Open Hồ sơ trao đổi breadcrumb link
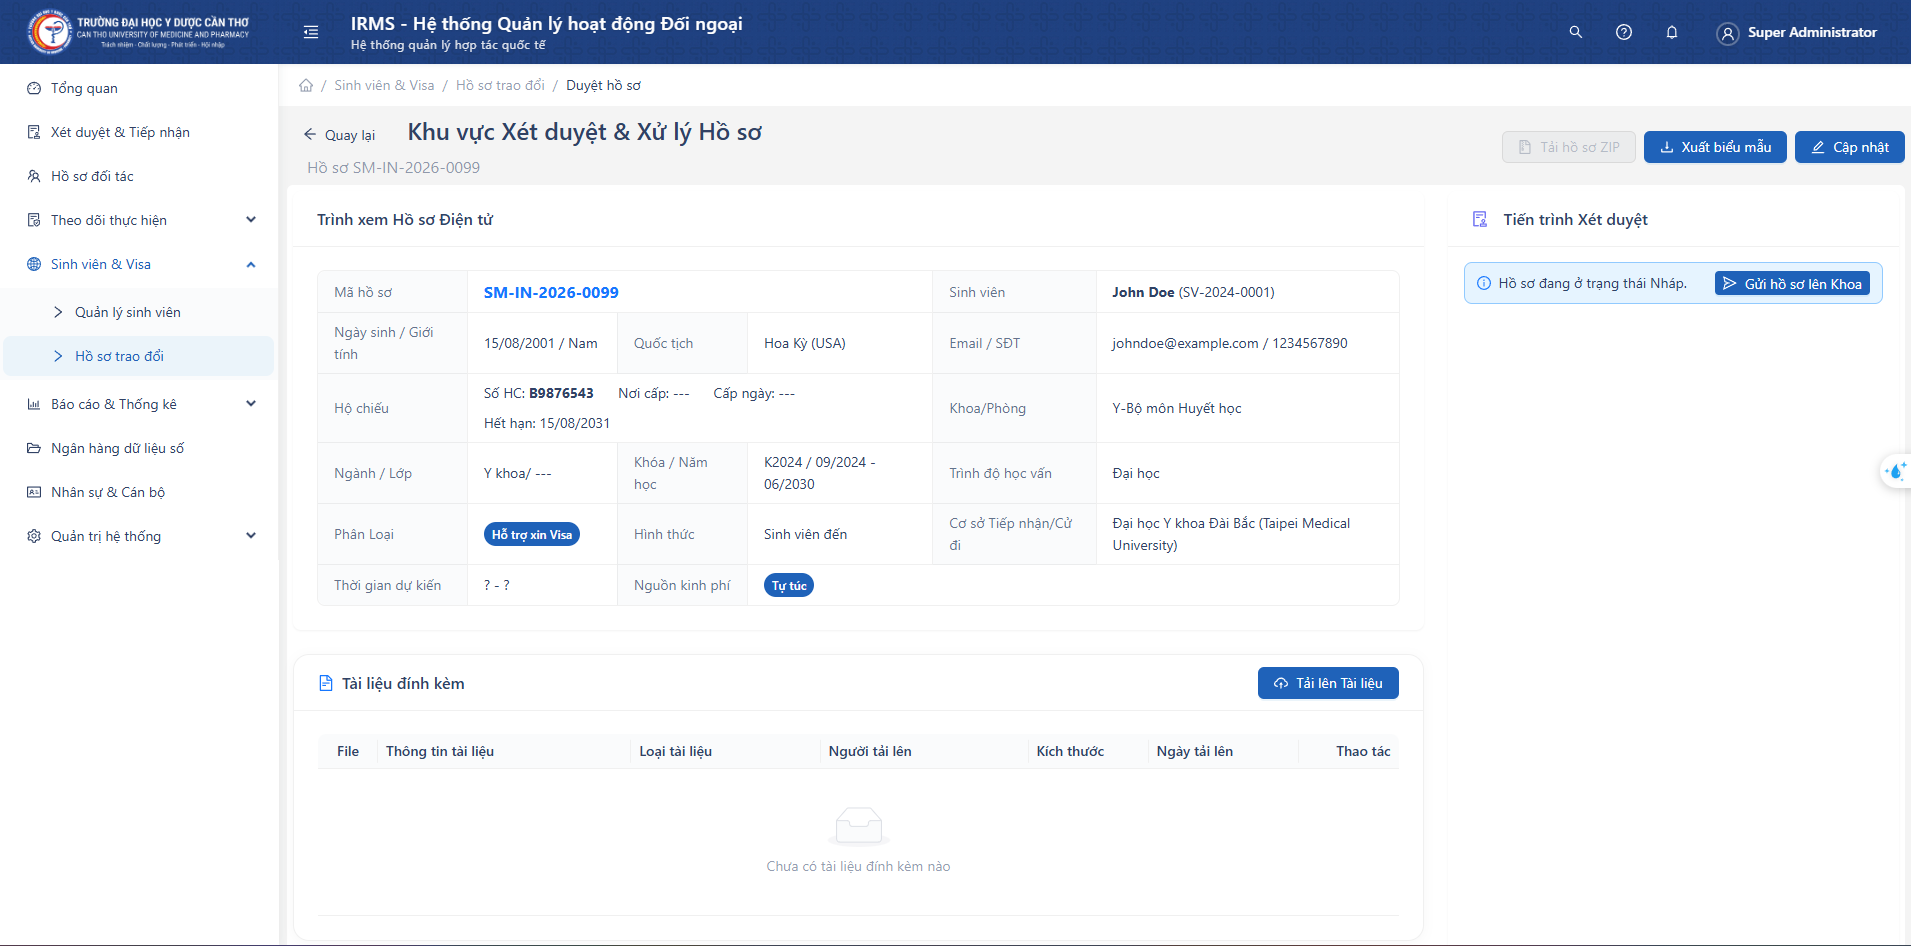Viewport: 1911px width, 946px height. (500, 85)
